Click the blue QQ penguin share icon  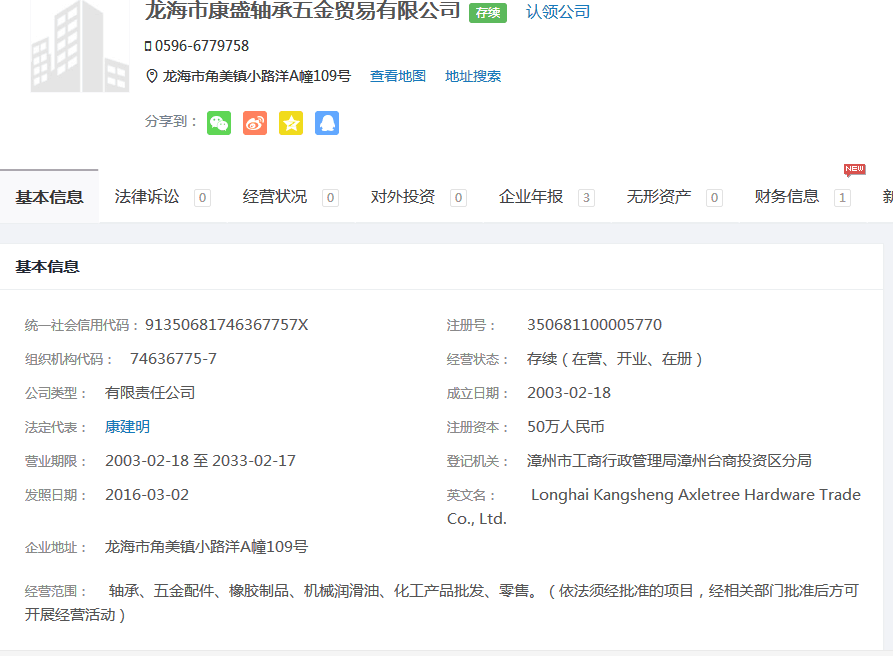tap(327, 123)
